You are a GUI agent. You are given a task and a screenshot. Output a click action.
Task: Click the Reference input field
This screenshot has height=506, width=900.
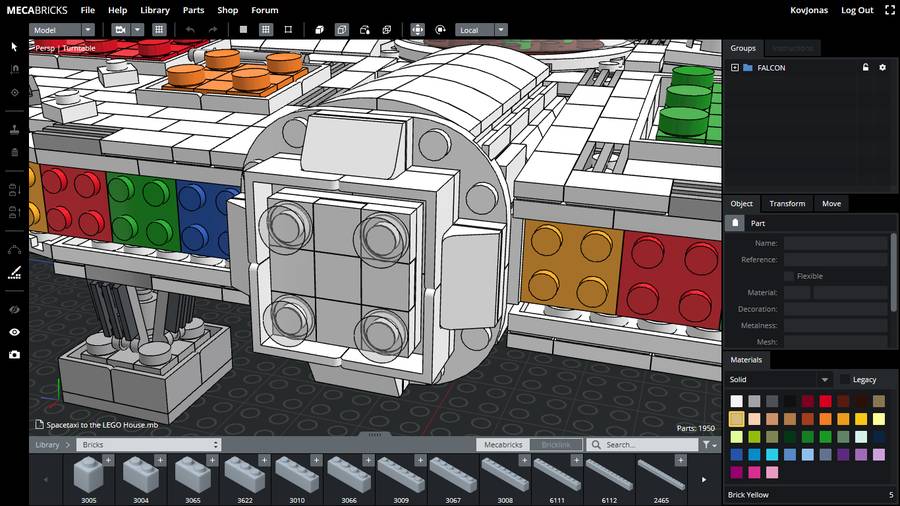click(836, 260)
